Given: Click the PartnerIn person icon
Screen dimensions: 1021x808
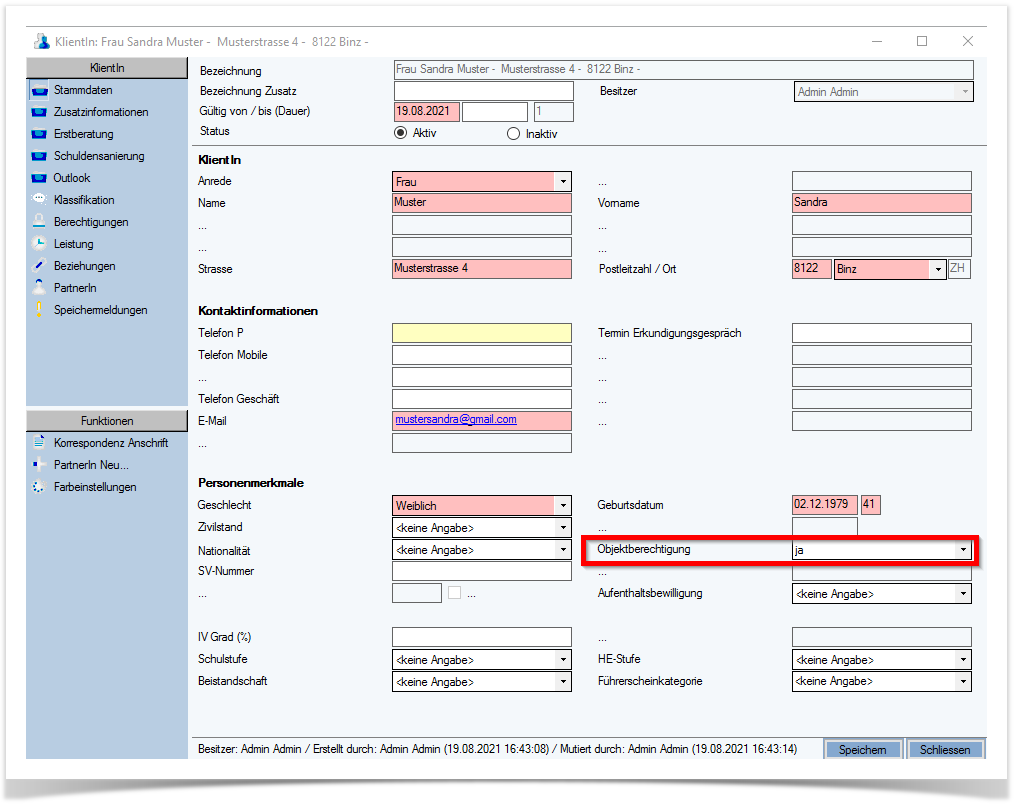Looking at the screenshot, I should tap(39, 287).
